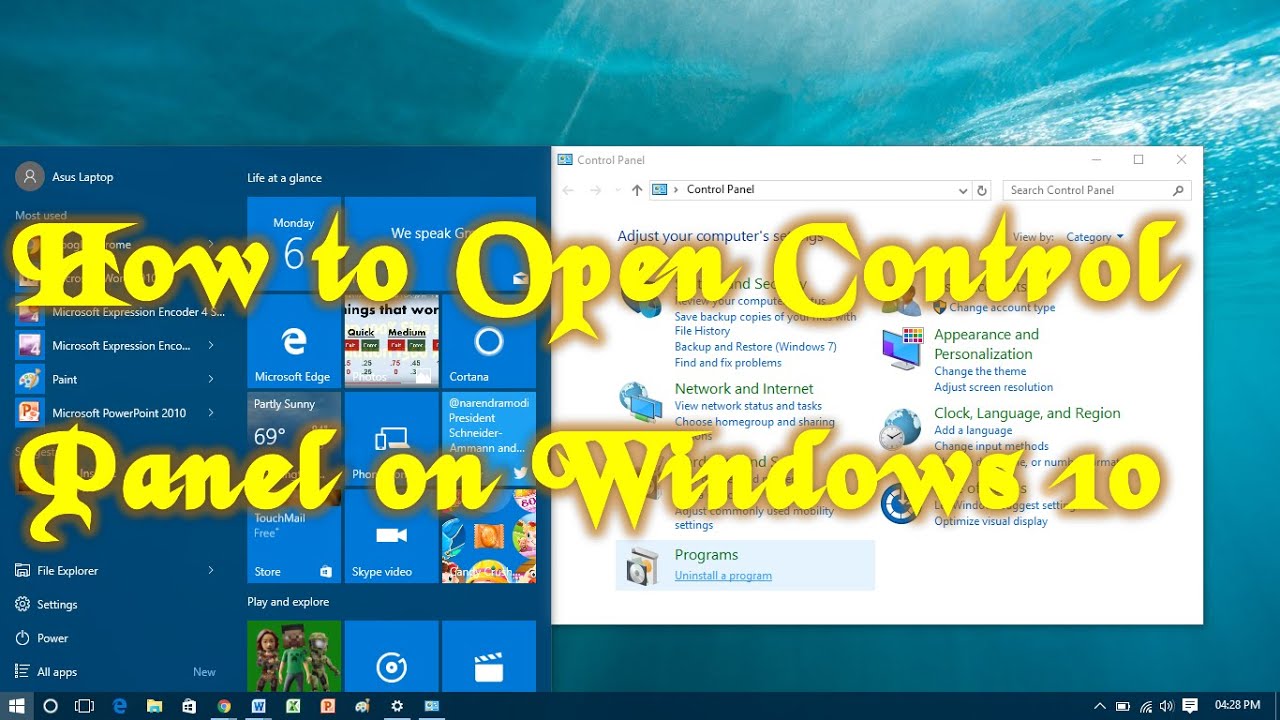
Task: Open Backup and Restore (Windows 7)
Action: 756,347
